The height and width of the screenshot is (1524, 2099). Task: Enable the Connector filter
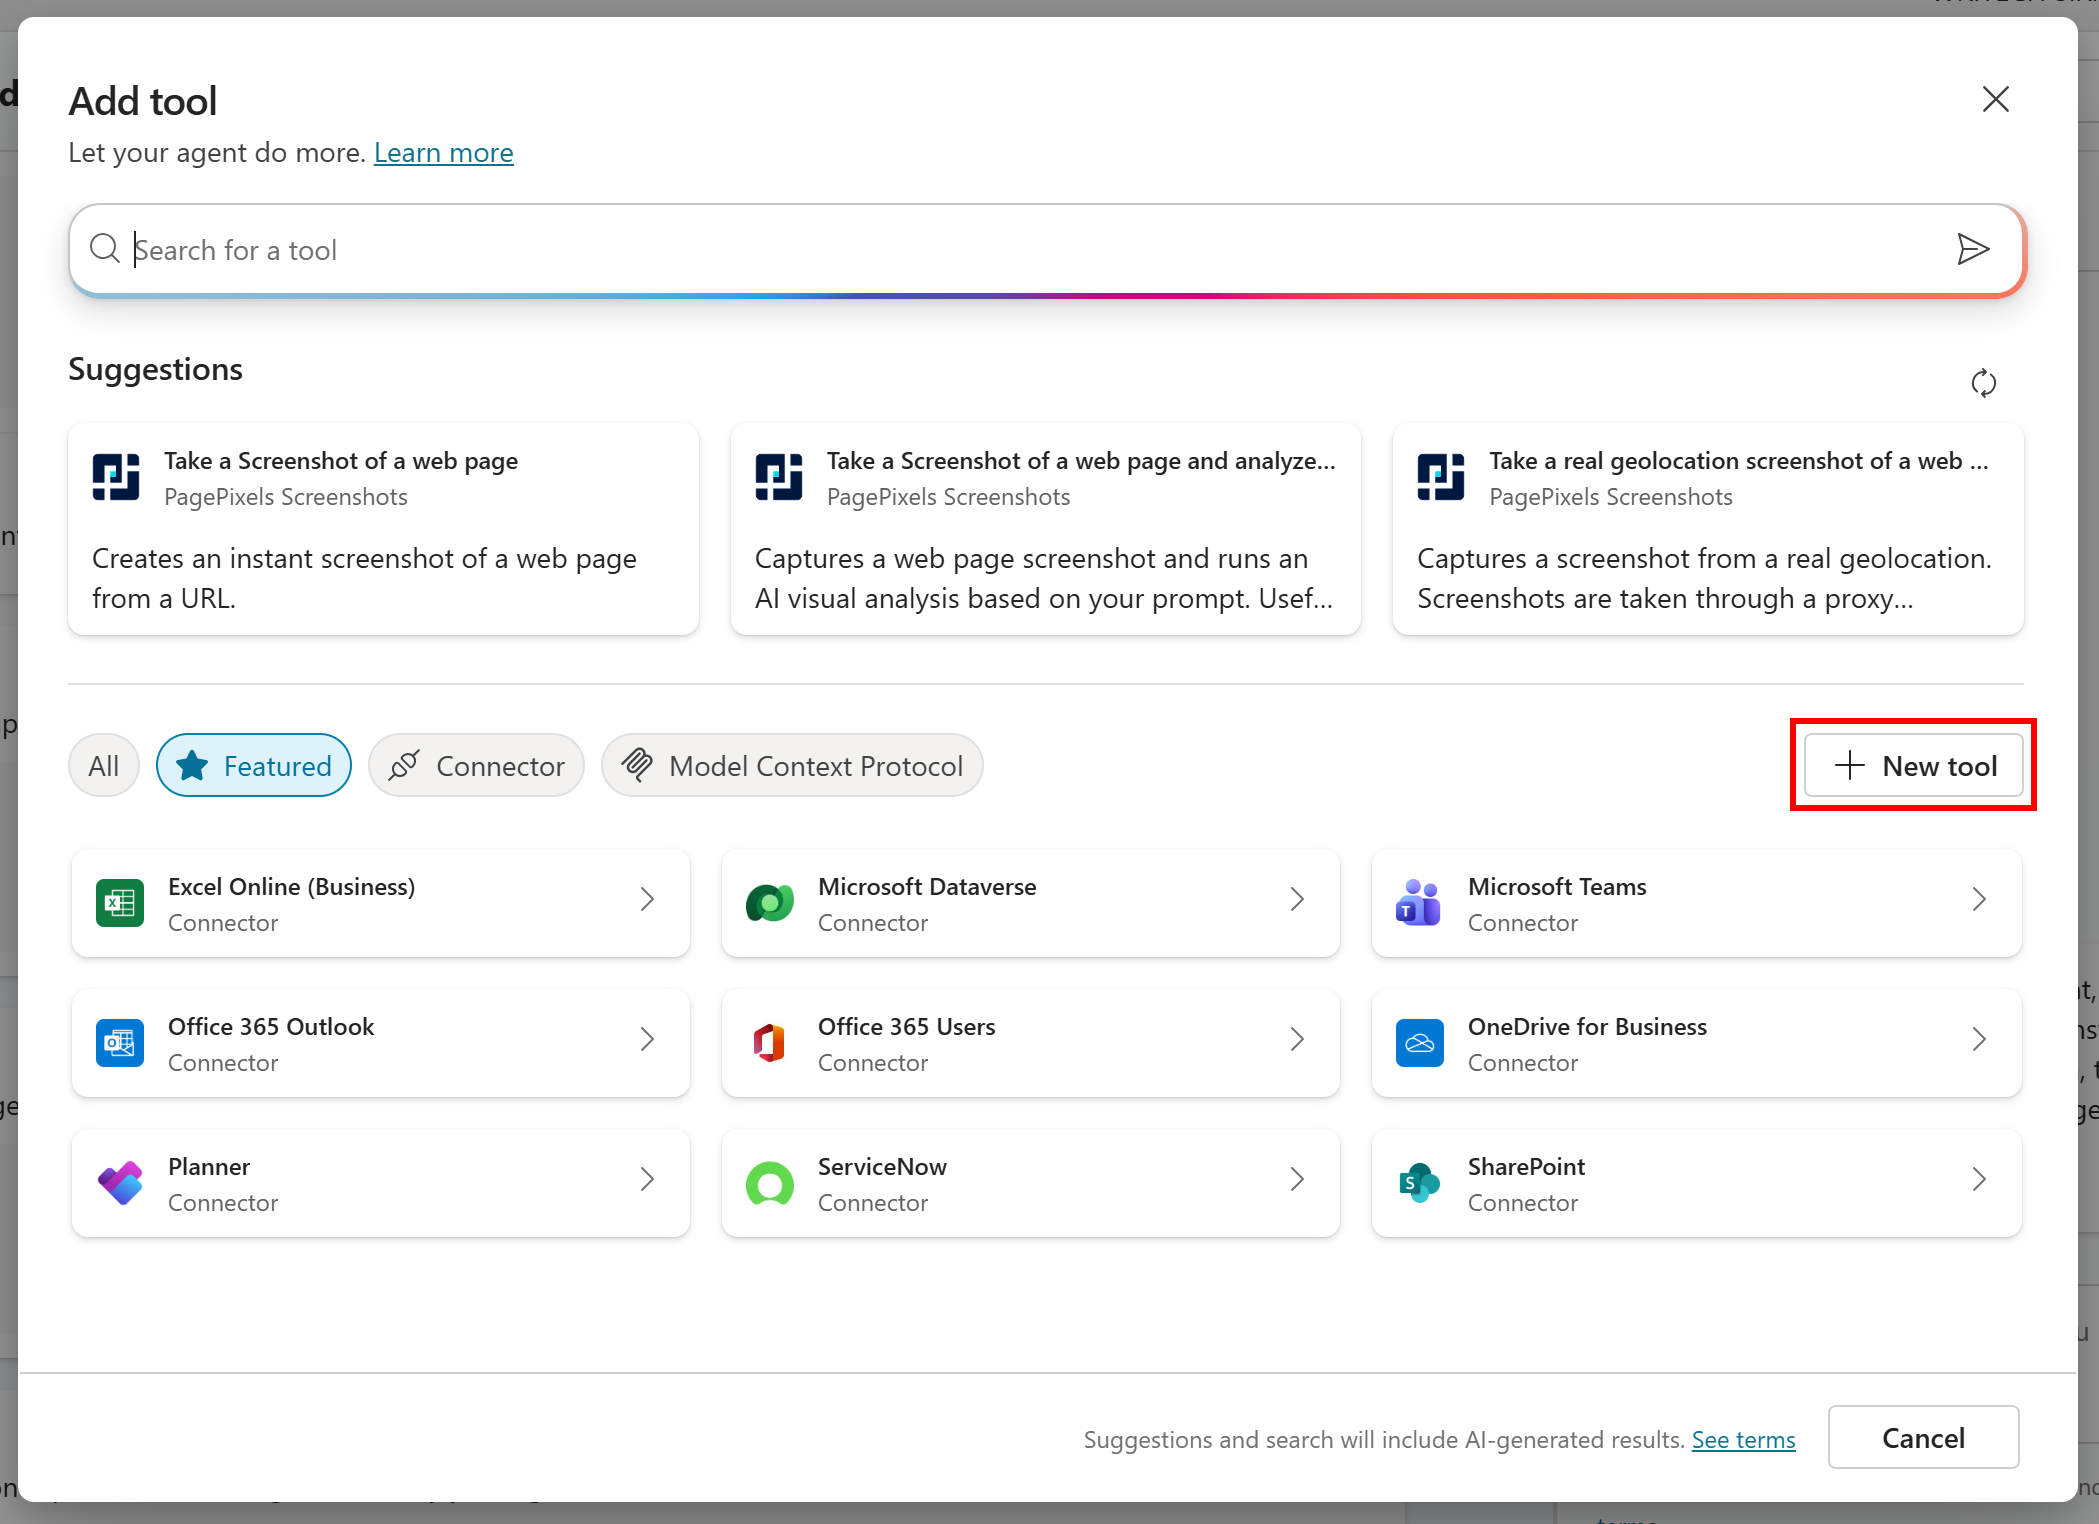(x=476, y=765)
